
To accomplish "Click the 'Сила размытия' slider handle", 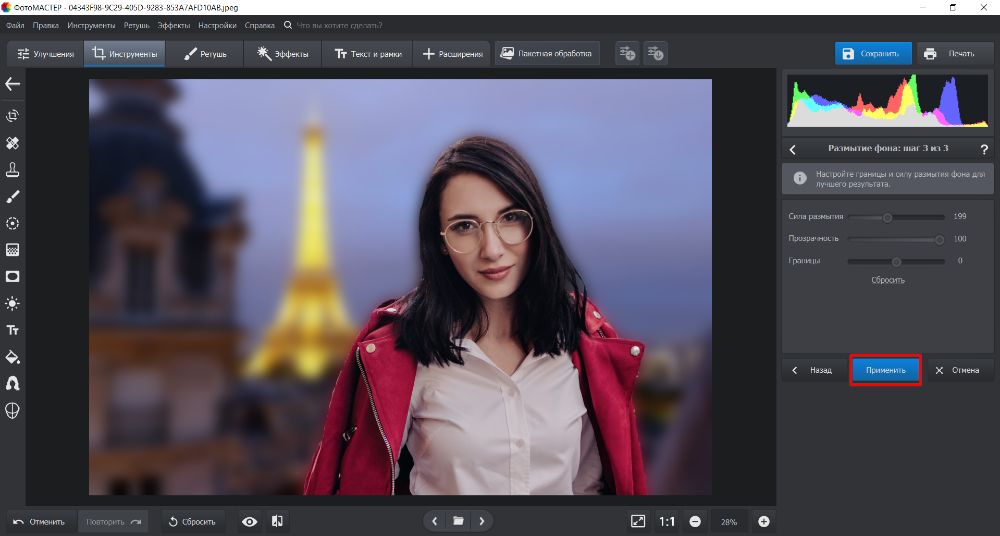I will pos(887,217).
